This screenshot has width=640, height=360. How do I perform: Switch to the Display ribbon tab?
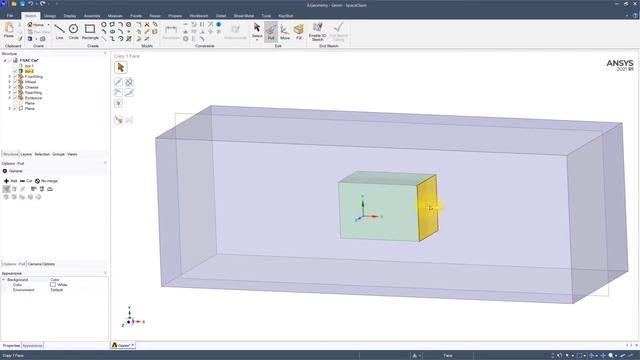70,16
